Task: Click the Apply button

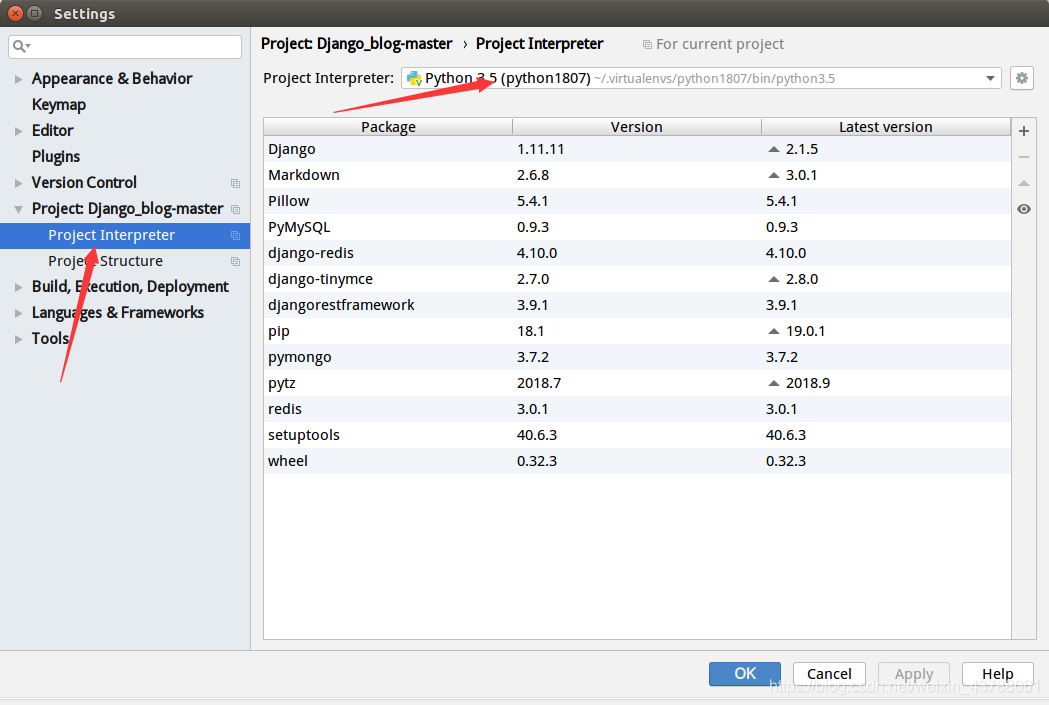Action: (914, 674)
